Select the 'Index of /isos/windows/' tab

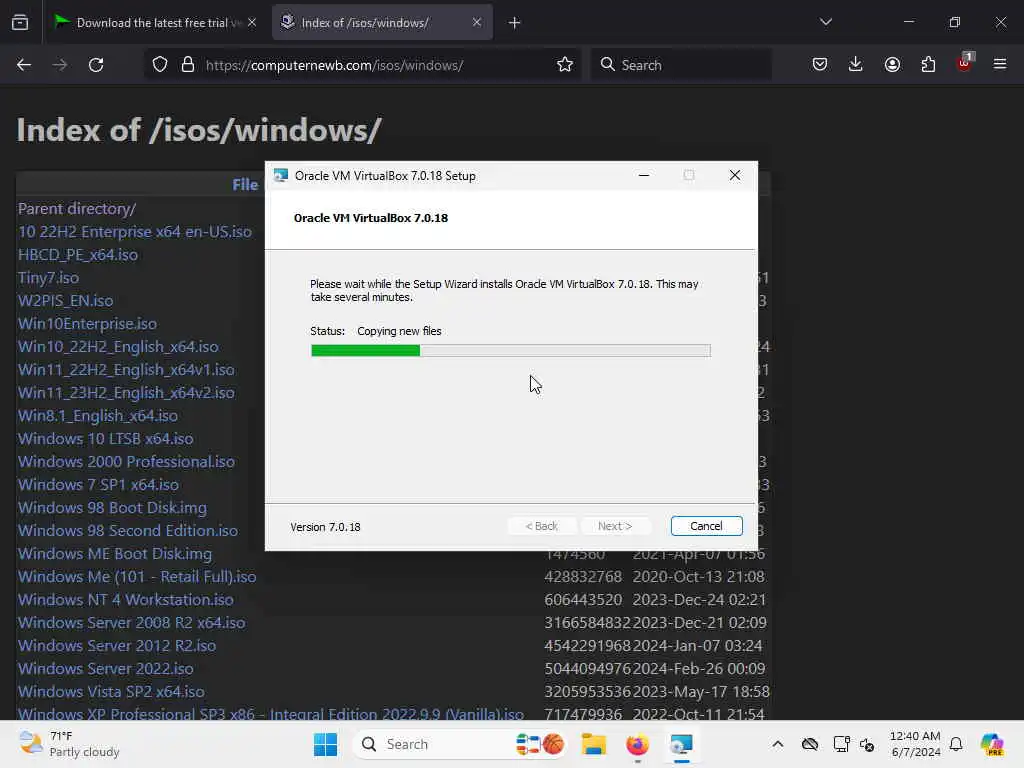(382, 23)
